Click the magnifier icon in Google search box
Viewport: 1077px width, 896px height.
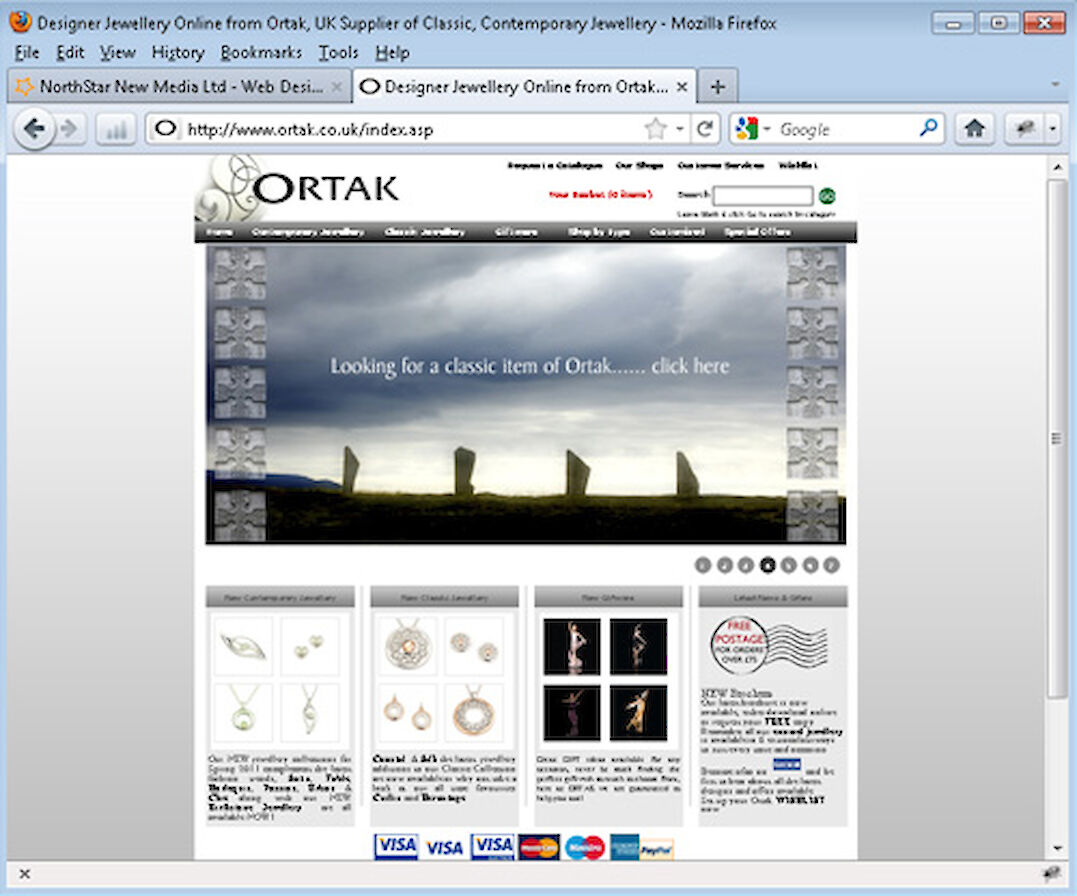(x=928, y=128)
